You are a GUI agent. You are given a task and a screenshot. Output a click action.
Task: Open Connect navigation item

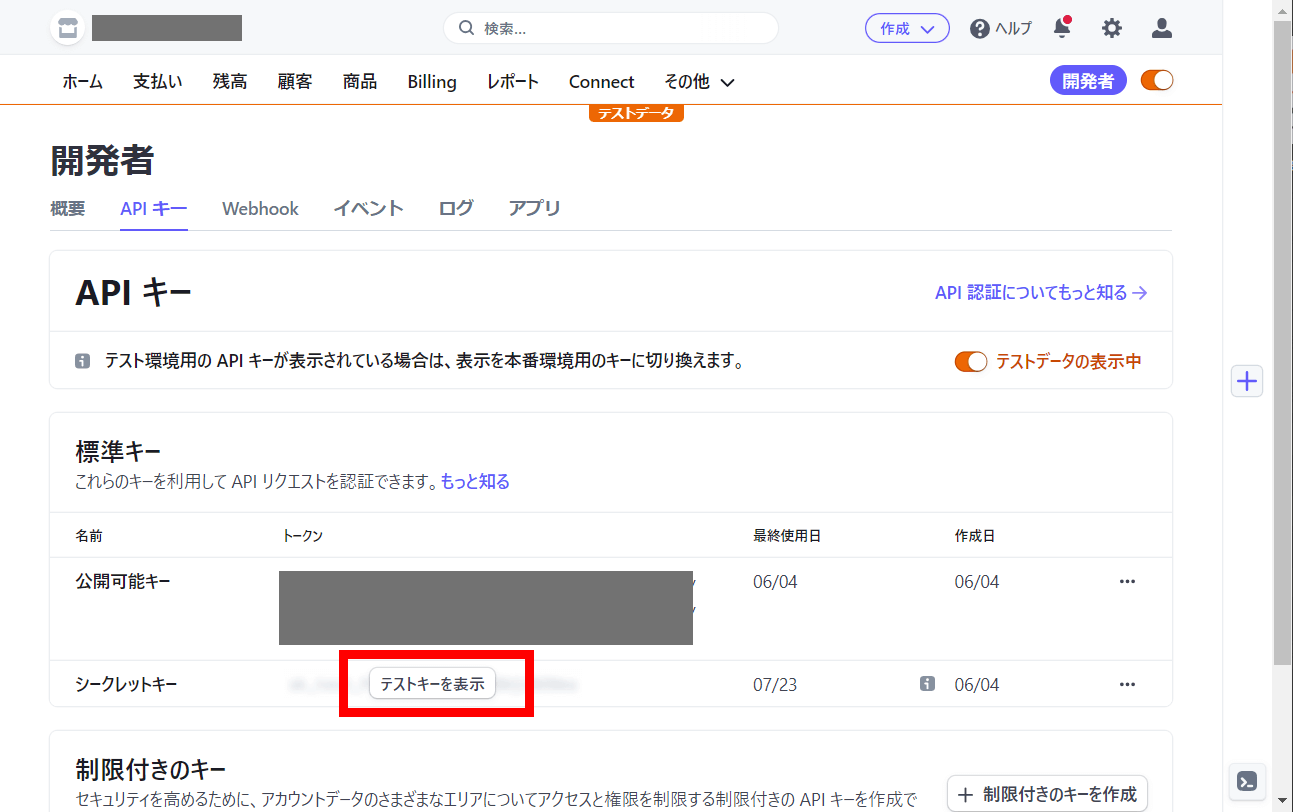(x=602, y=82)
